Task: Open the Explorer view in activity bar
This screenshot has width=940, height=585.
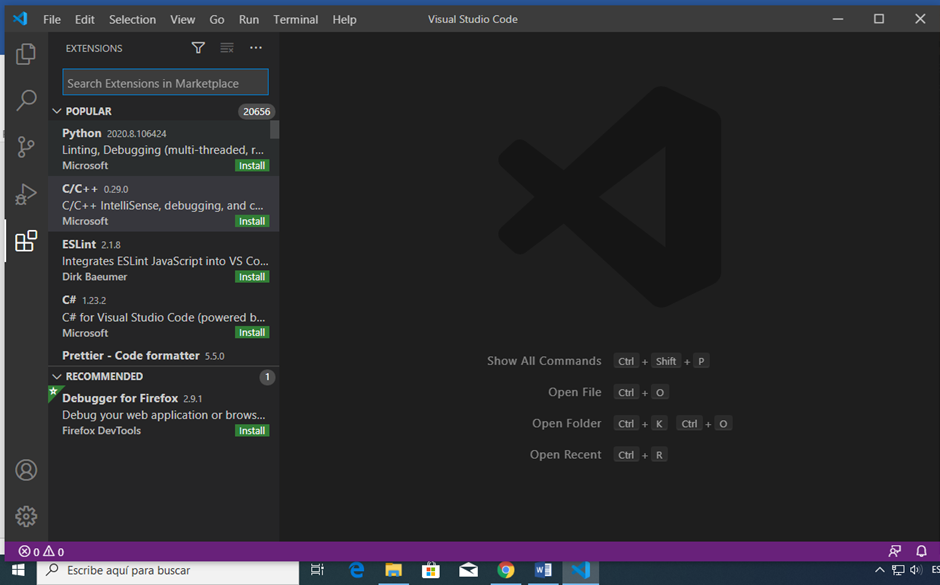Action: click(26, 54)
